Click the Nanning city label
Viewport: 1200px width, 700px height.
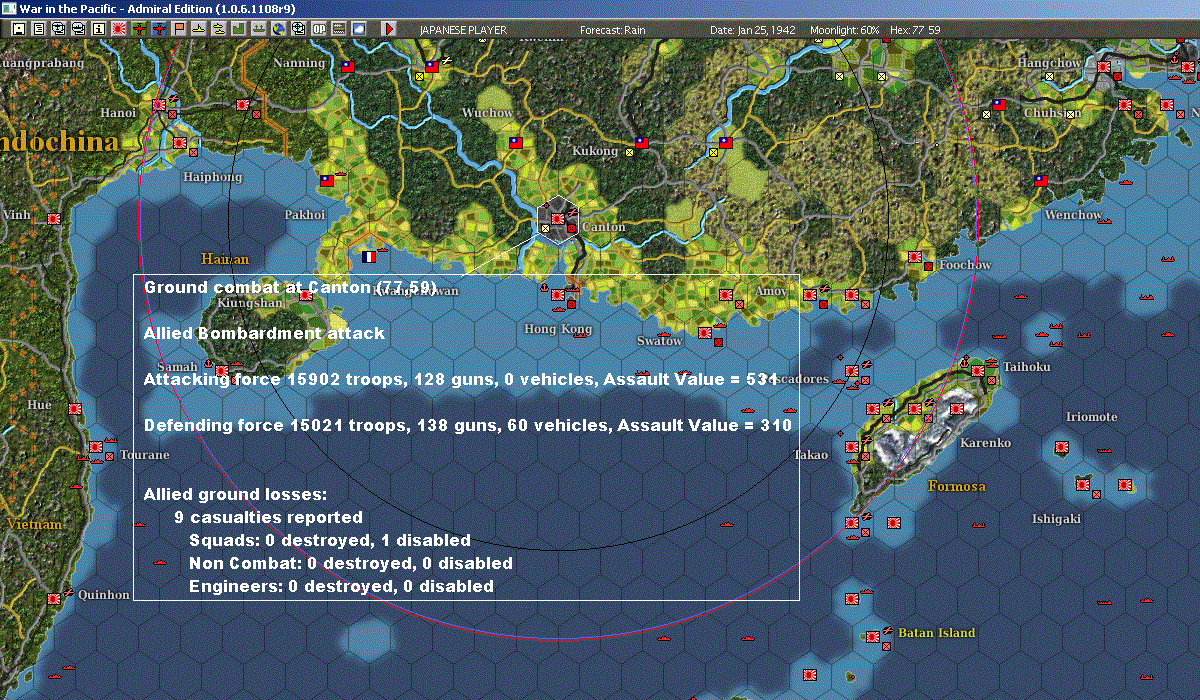point(300,63)
